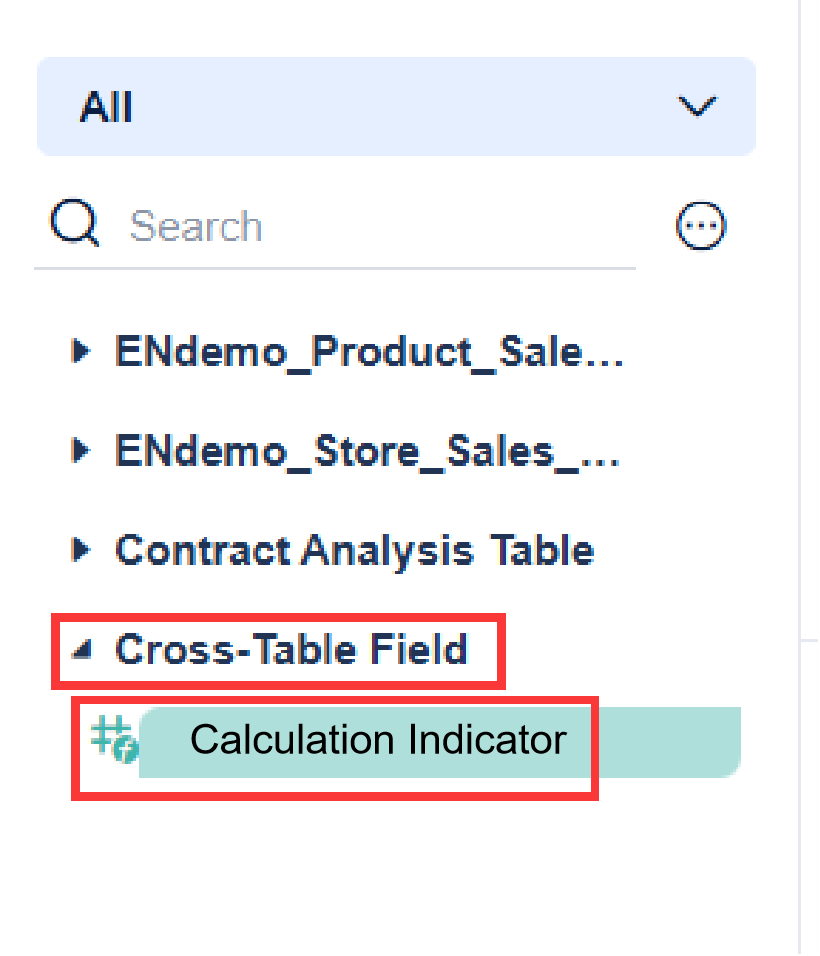Click the highlighted Calculation Indicator entry

tap(380, 740)
